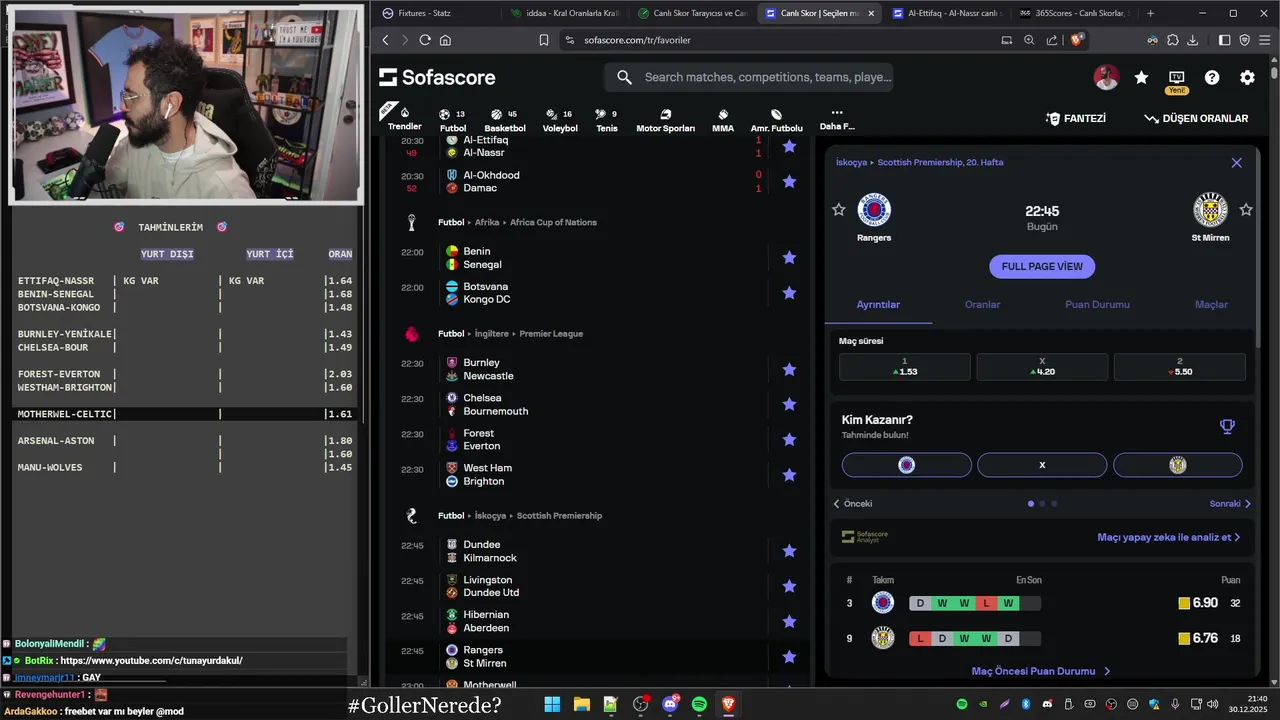Unfavorite the Al-Okhdood vs Damac match
This screenshot has width=1280, height=720.
click(x=789, y=181)
